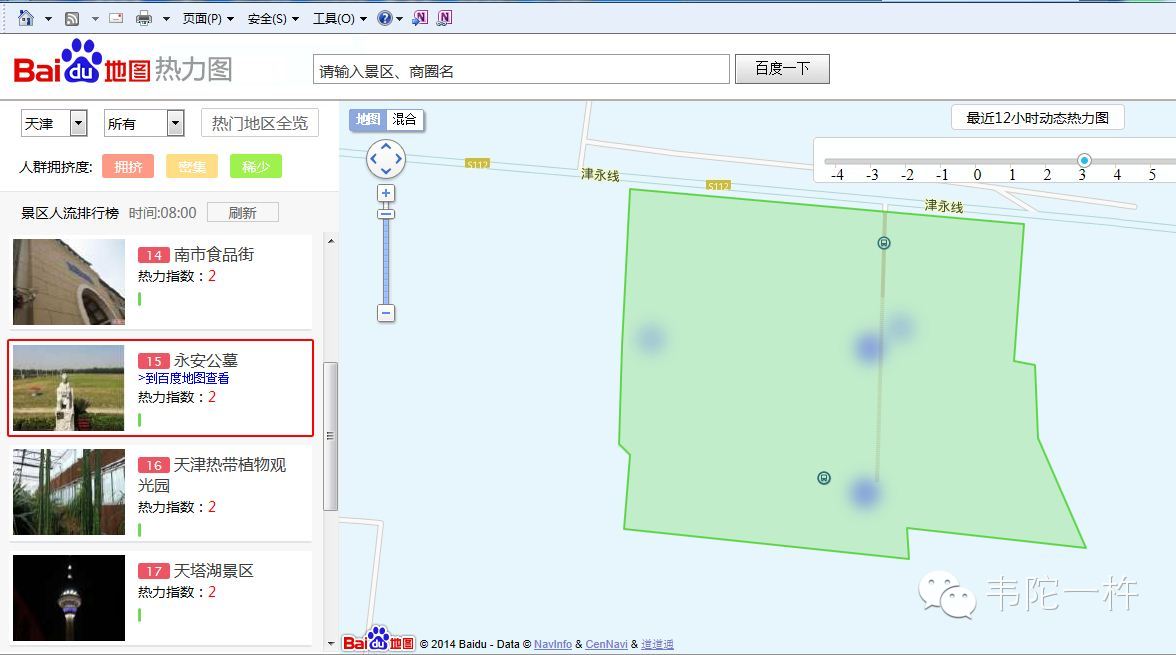Click the lower station marker on the map
The width and height of the screenshot is (1176, 655).
(x=824, y=478)
